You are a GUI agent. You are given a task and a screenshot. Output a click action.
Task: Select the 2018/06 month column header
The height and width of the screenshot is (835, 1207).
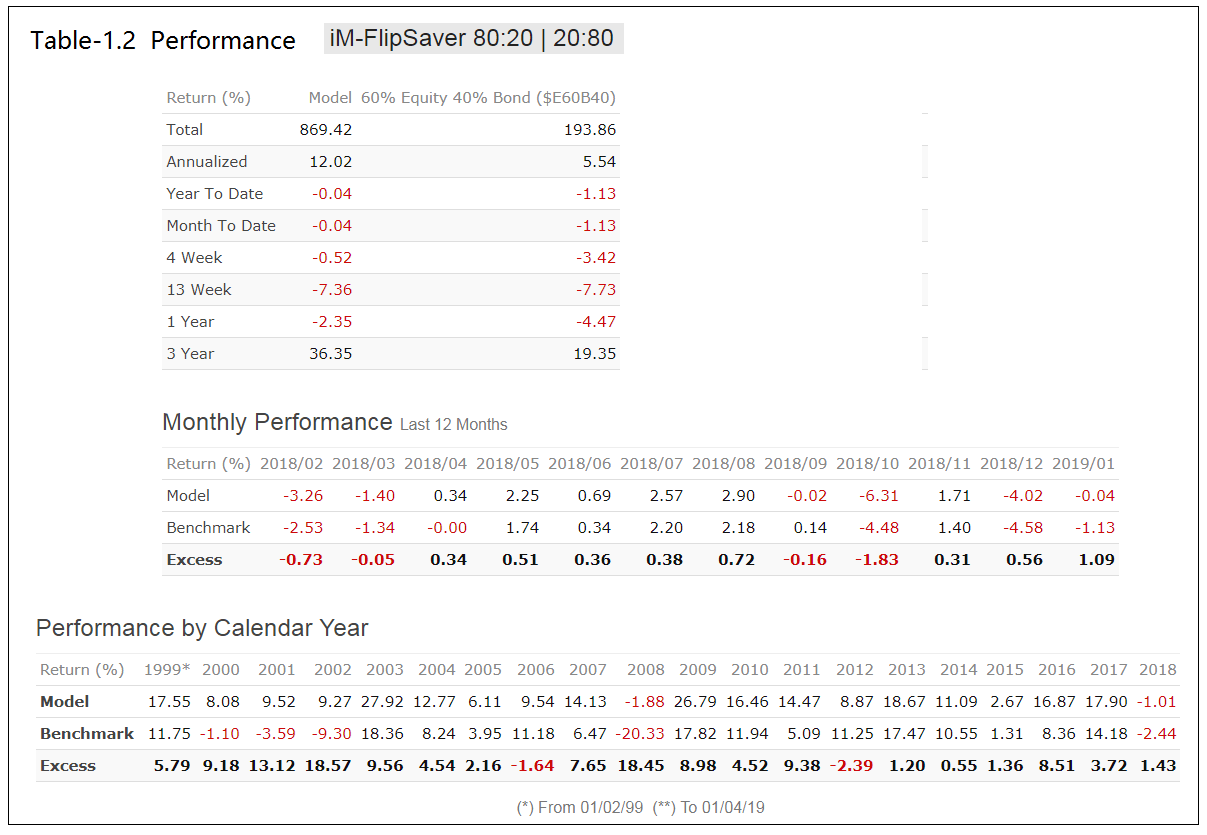pos(580,464)
